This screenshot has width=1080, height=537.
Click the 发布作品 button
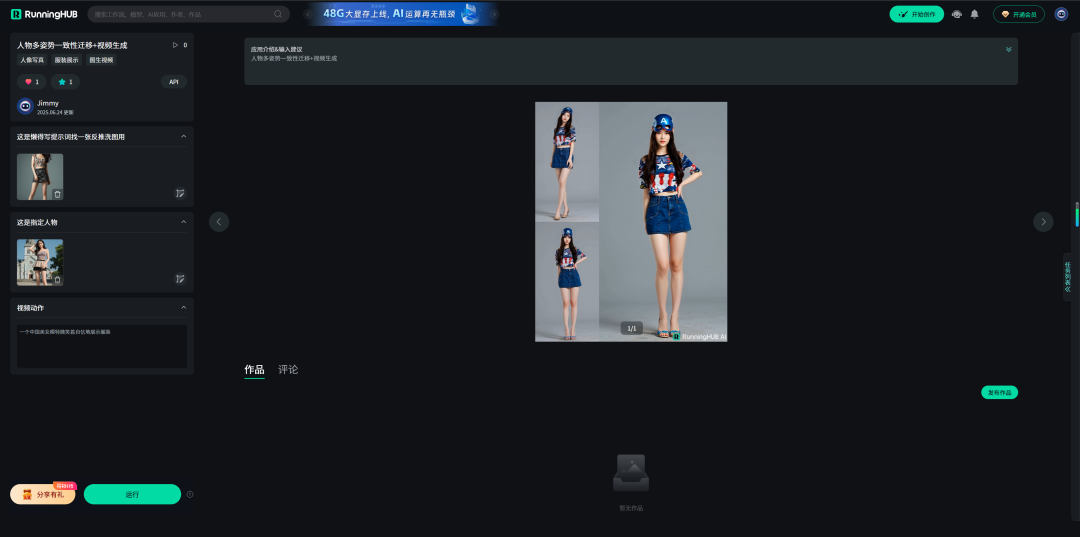[999, 392]
